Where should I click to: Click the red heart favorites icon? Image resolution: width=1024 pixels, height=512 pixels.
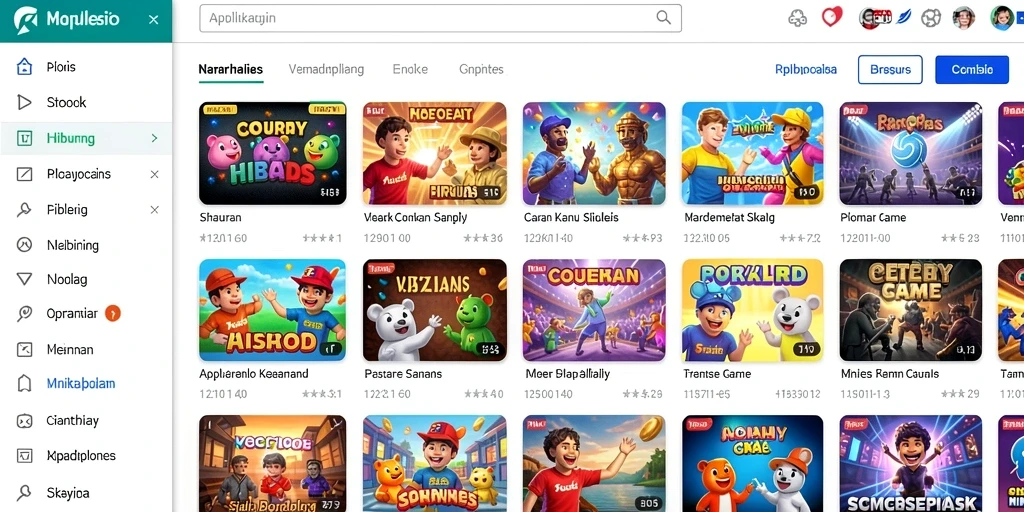(831, 17)
